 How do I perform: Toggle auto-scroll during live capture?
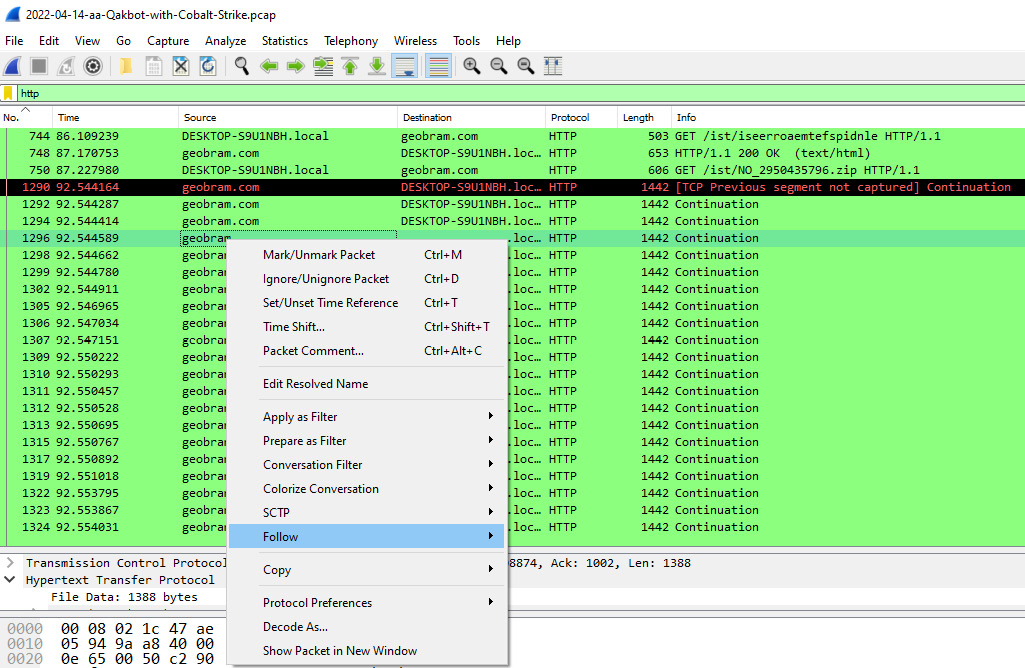405,66
